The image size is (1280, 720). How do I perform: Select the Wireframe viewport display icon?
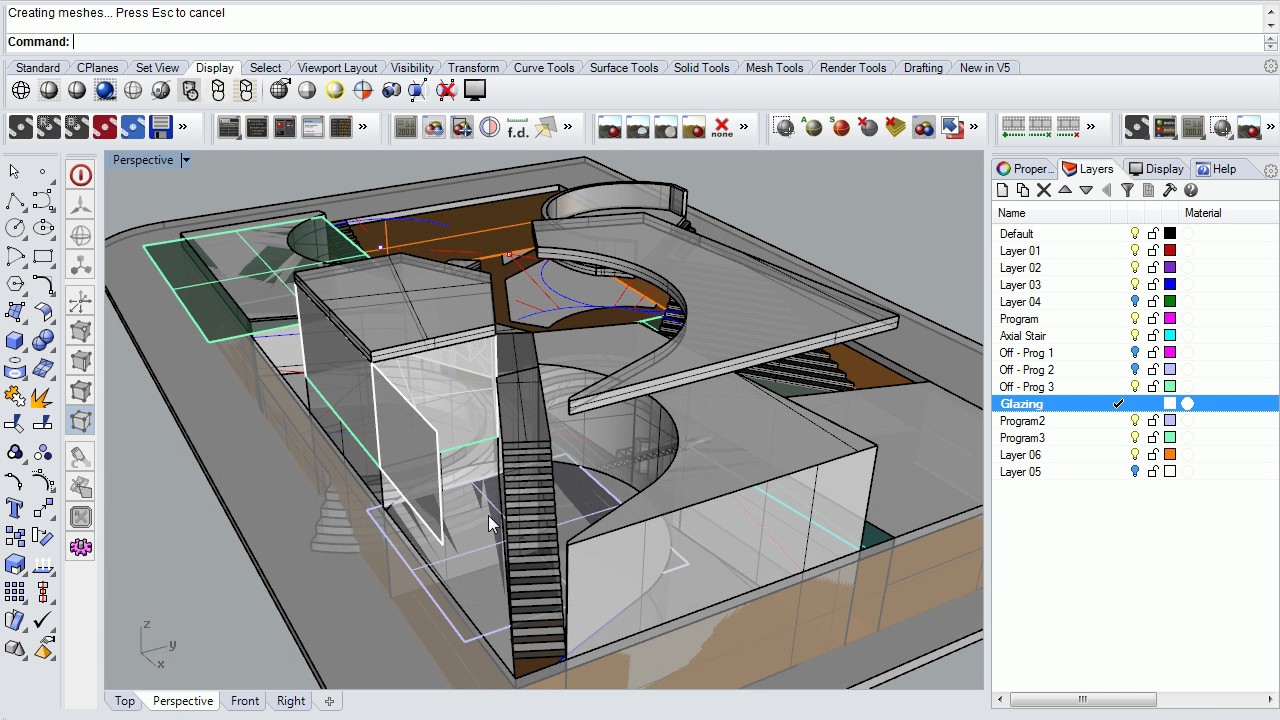[21, 91]
